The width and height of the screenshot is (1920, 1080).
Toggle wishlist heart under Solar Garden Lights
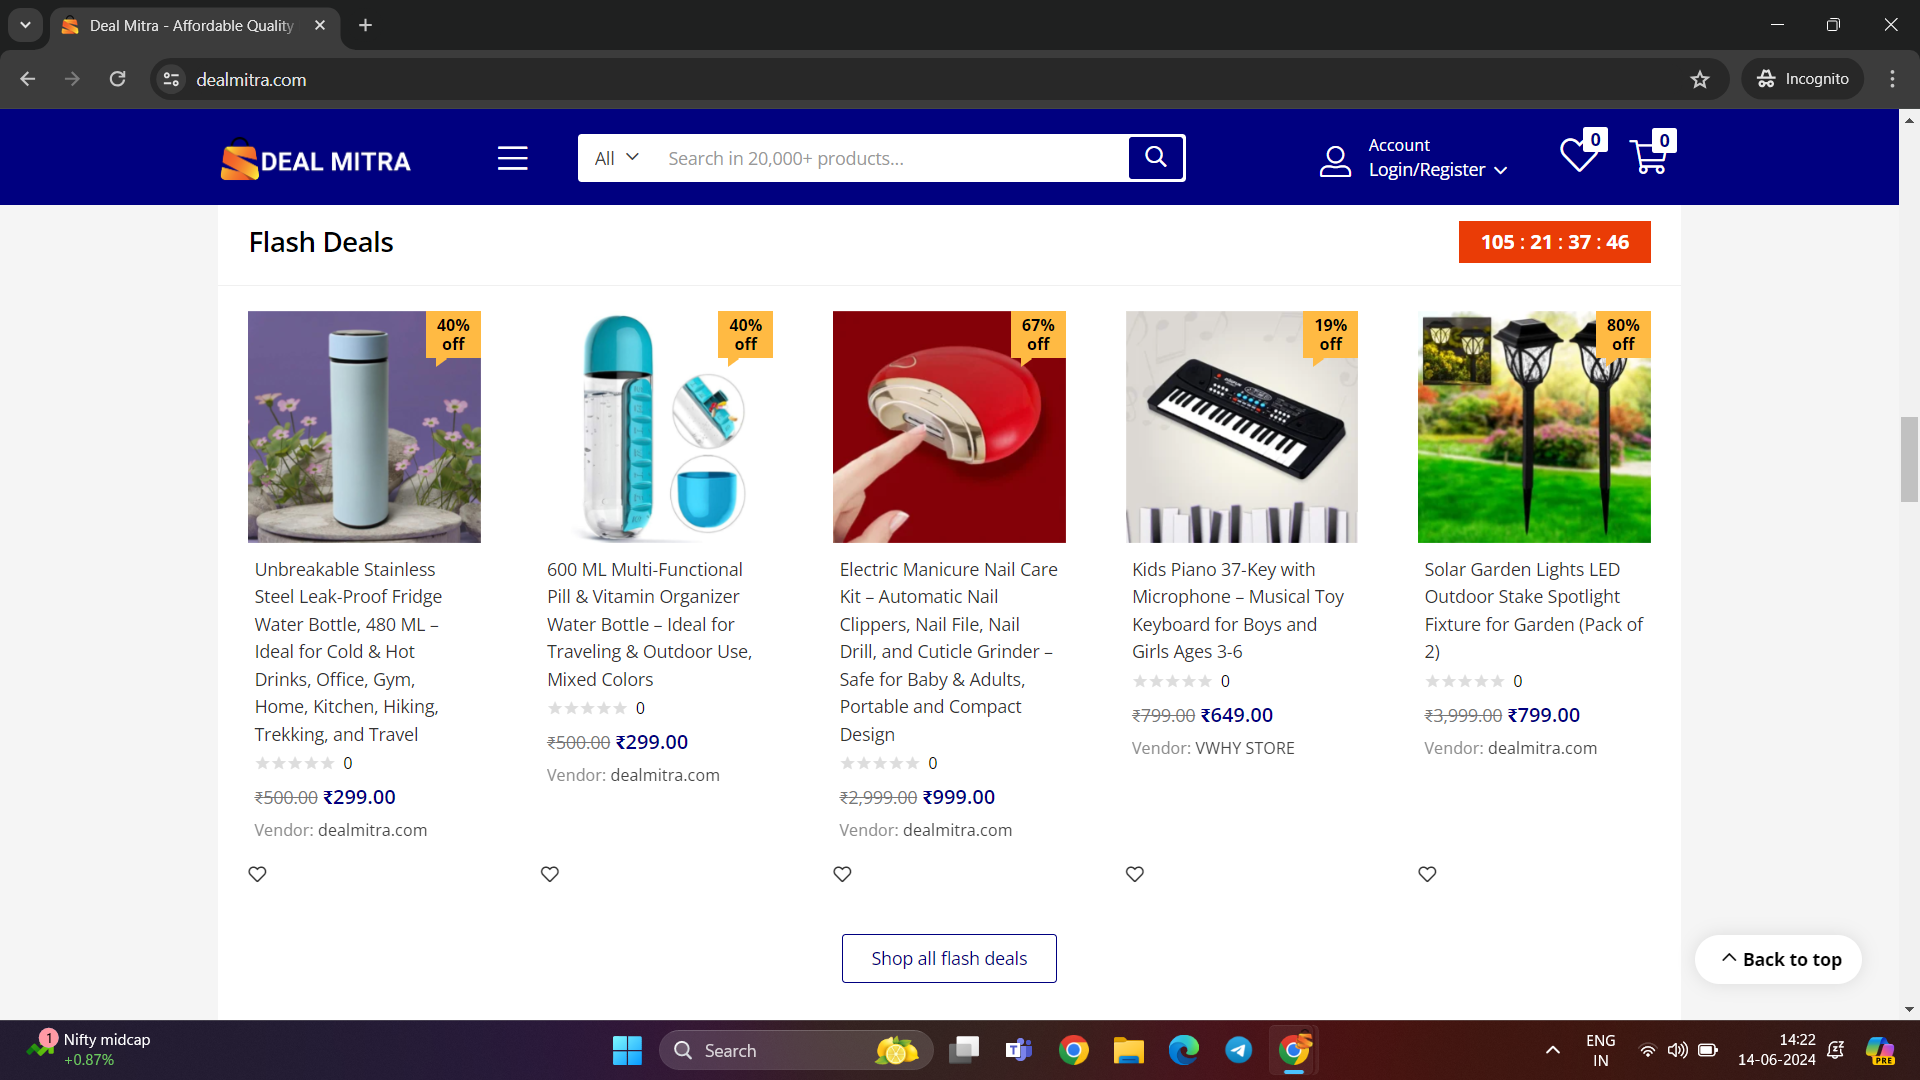point(1427,874)
